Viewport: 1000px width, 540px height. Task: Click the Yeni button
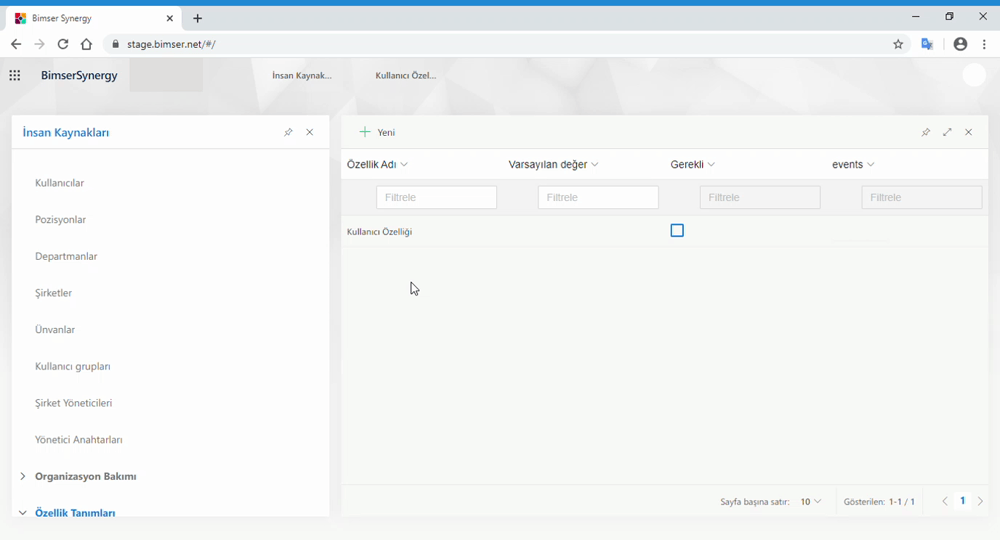378,132
